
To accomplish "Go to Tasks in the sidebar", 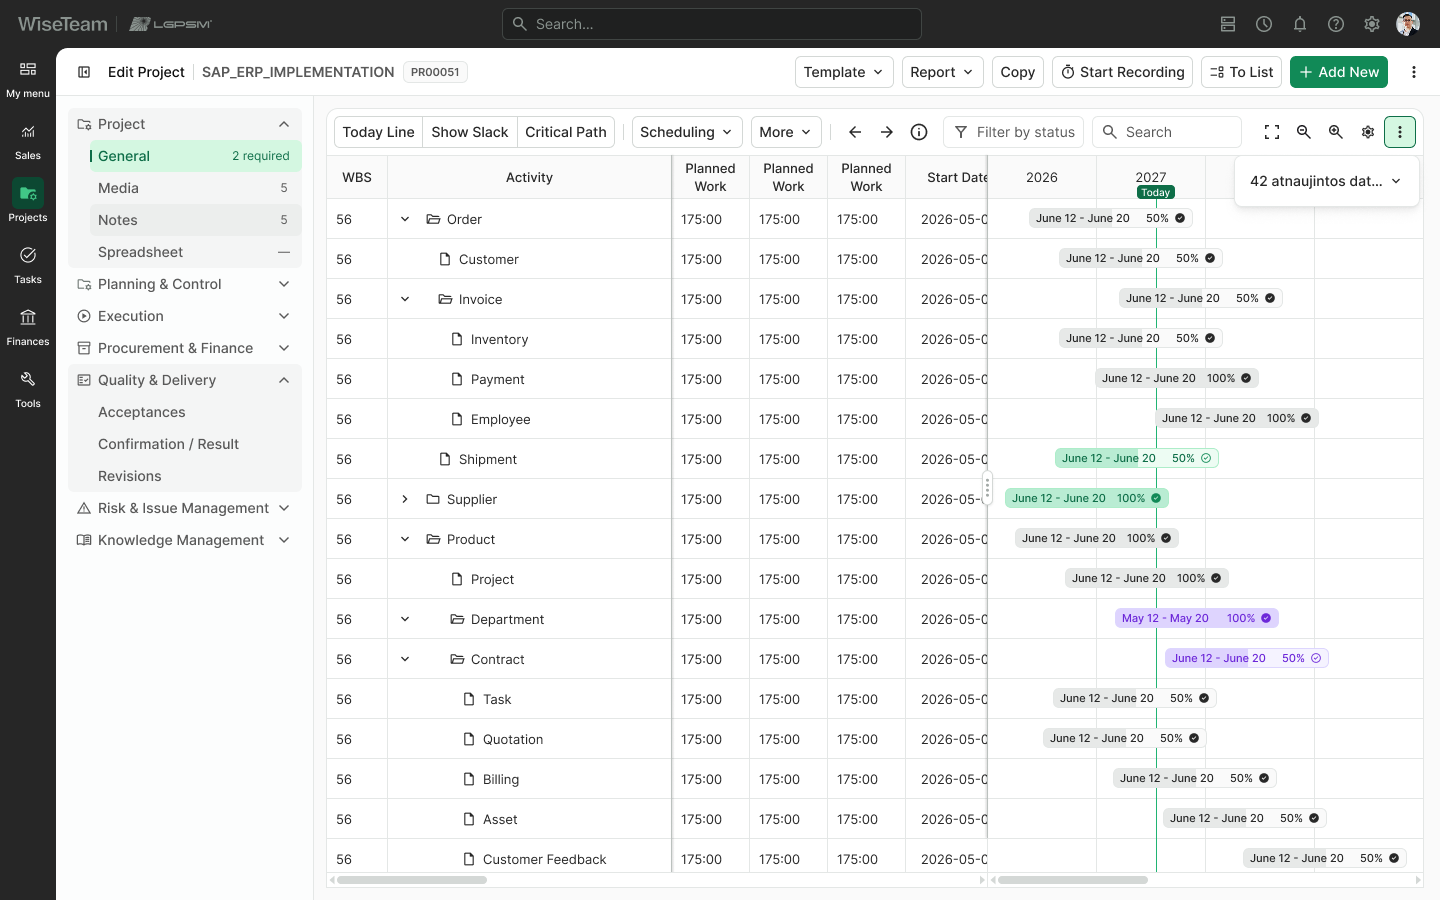I will (x=28, y=265).
